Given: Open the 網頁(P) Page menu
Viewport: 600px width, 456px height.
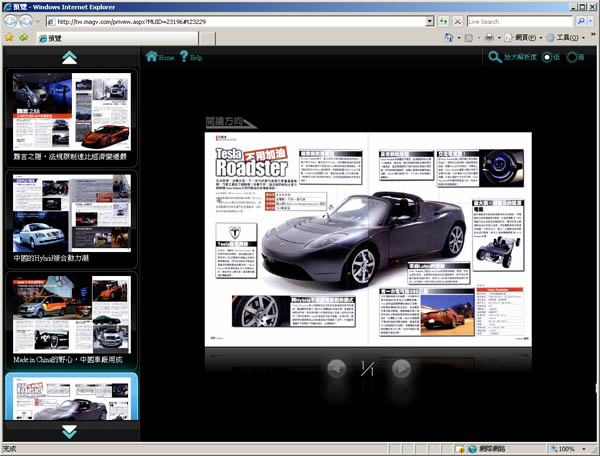Looking at the screenshot, I should click(x=523, y=37).
